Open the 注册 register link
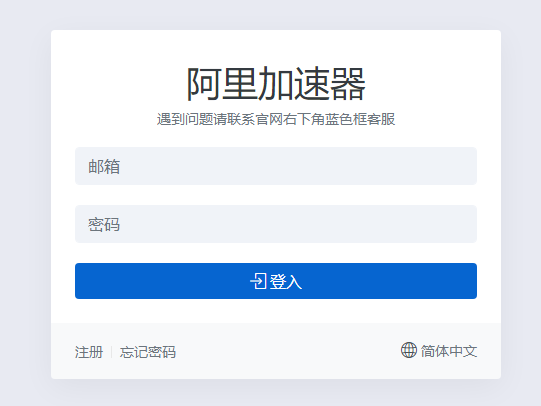Viewport: 541px width, 406px height. [x=89, y=352]
